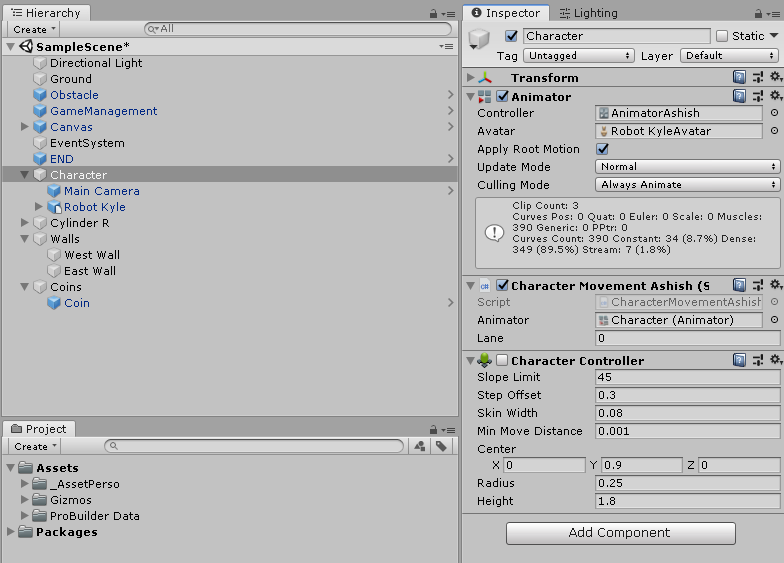Expand the Transform component foldout

[x=470, y=78]
